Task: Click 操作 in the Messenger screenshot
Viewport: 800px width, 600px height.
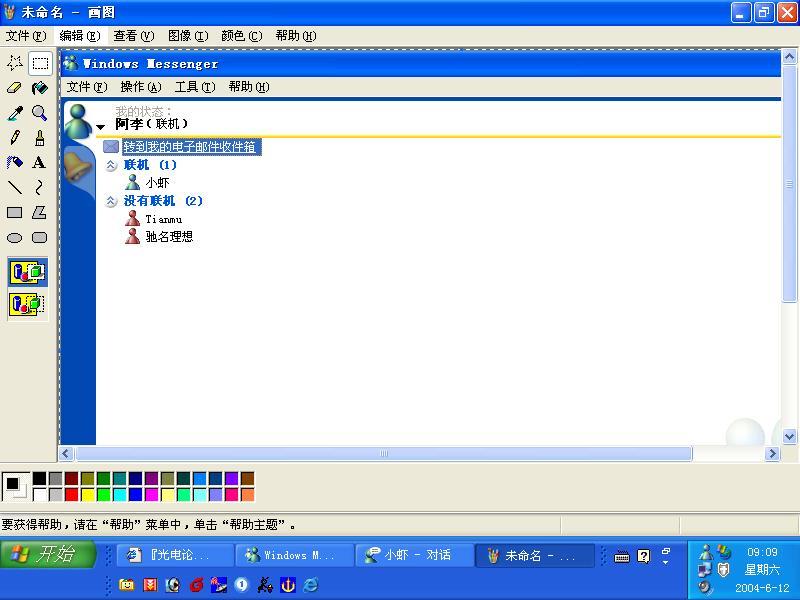Action: 141,87
